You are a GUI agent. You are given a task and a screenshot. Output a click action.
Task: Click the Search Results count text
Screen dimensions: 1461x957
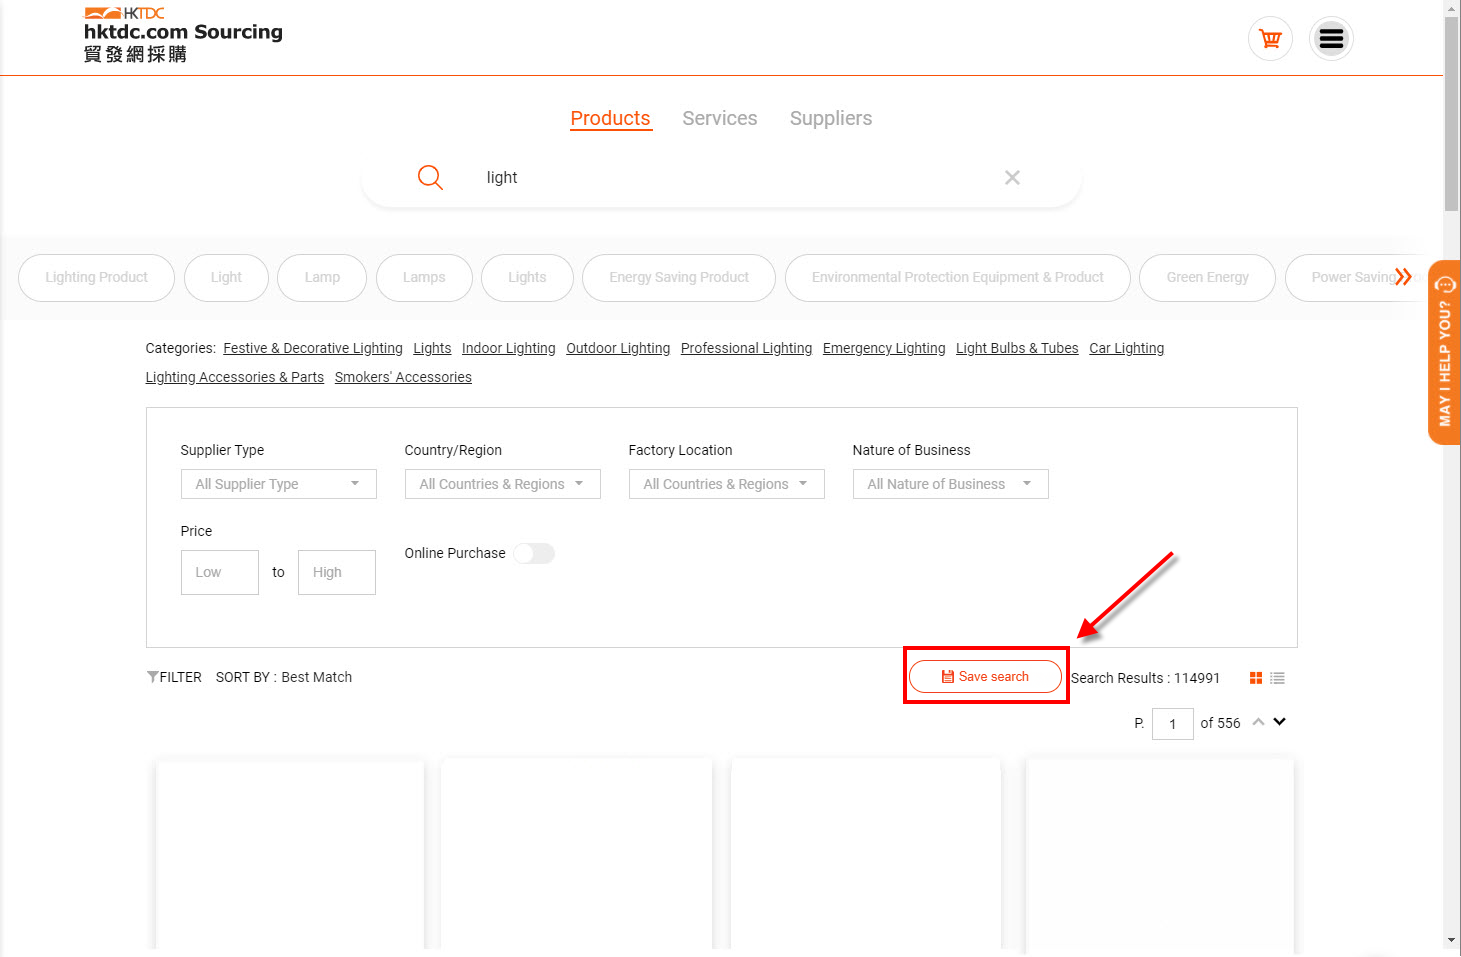[1145, 678]
